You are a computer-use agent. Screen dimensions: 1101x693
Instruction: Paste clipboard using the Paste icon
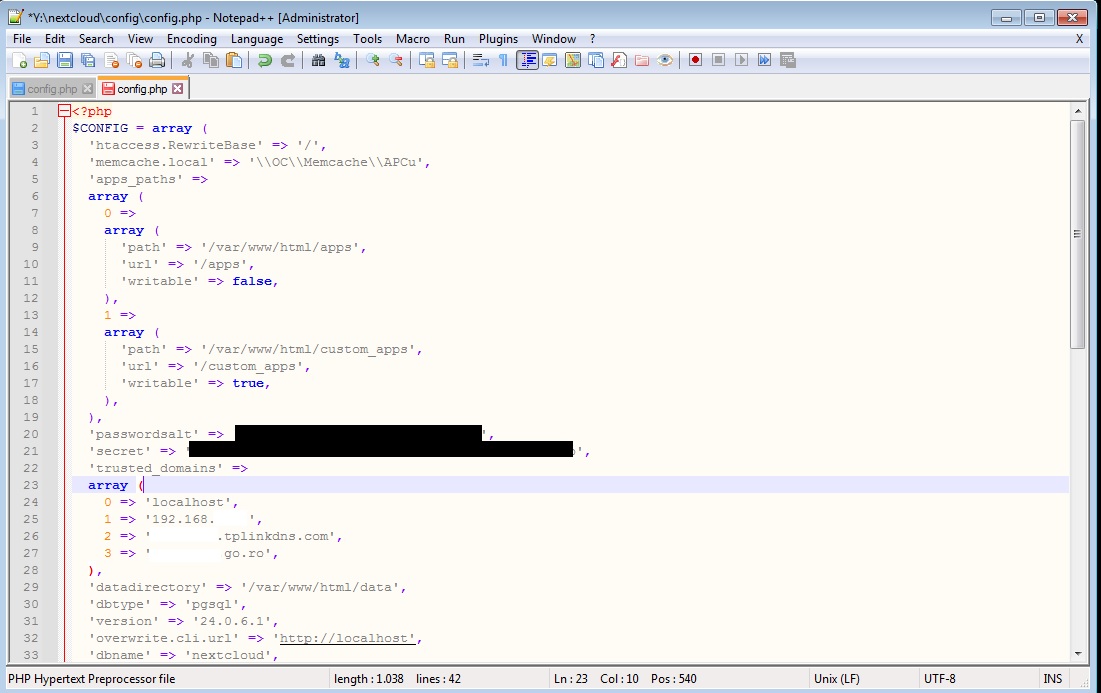pyautogui.click(x=234, y=60)
